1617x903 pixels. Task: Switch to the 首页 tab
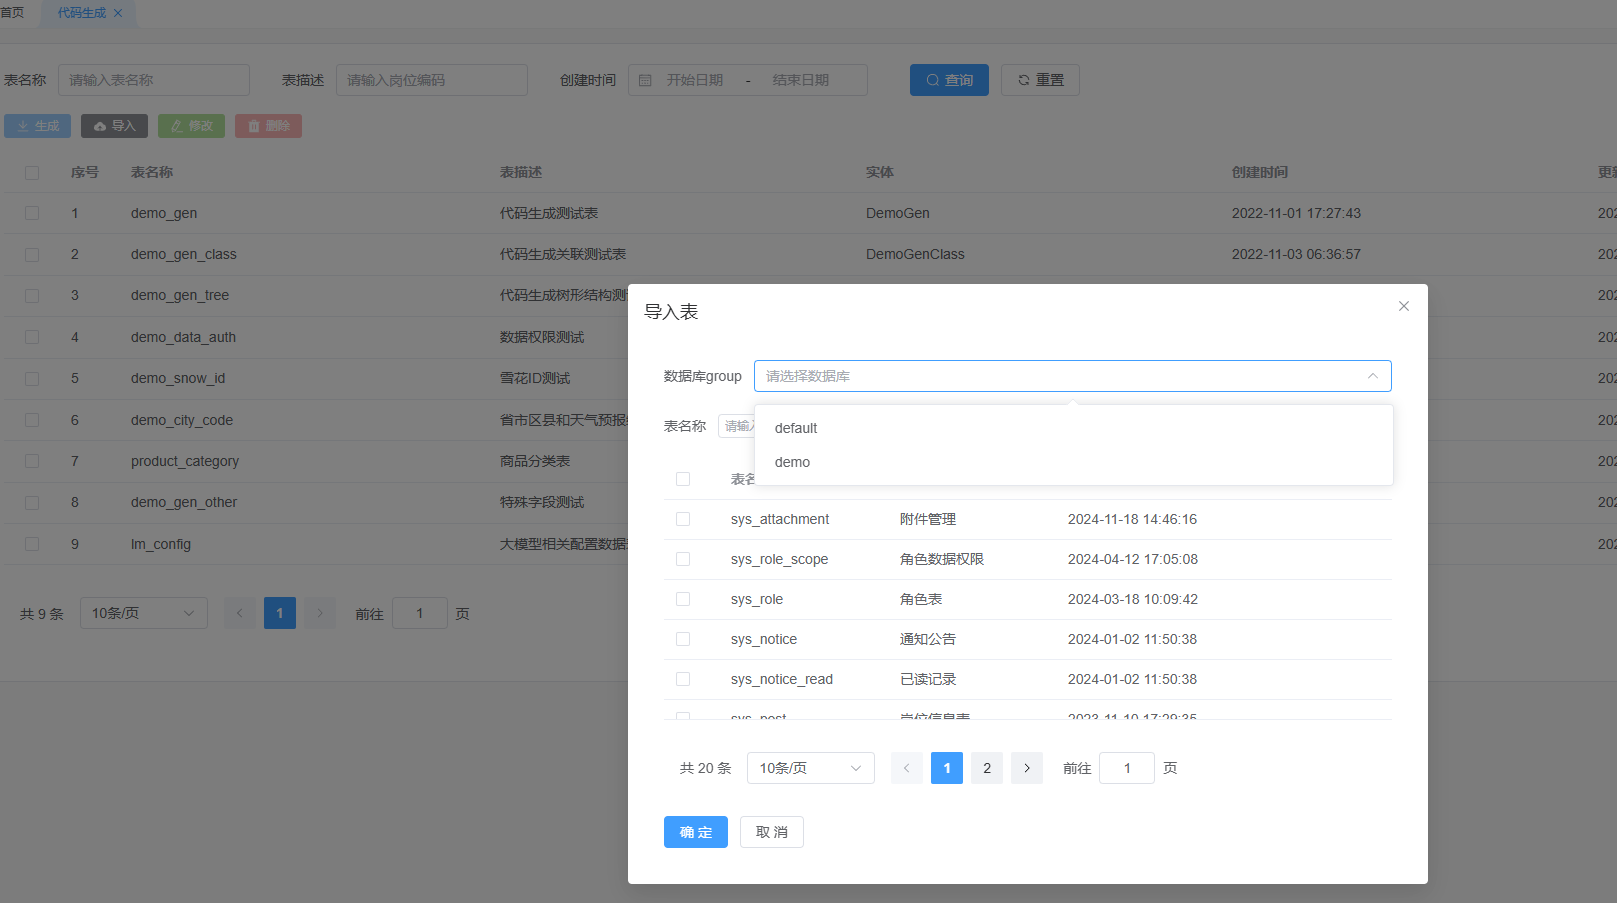pyautogui.click(x=13, y=13)
